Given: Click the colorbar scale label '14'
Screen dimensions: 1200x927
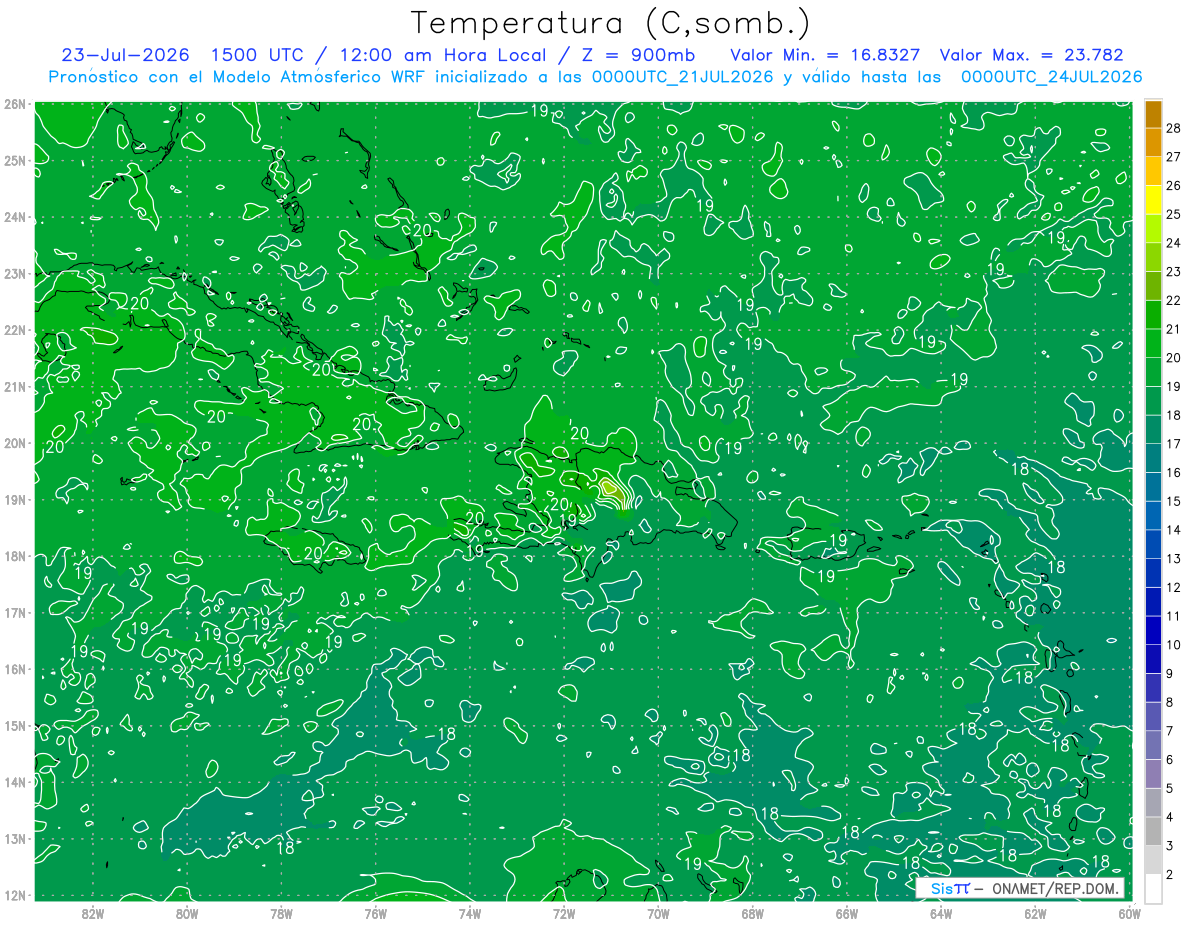Looking at the screenshot, I should point(1174,530).
